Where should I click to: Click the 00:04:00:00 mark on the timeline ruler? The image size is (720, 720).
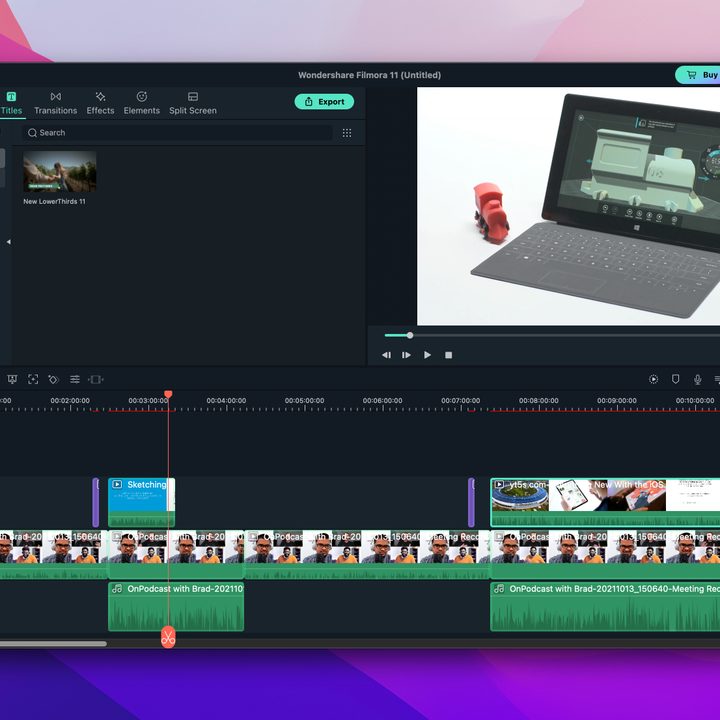pyautogui.click(x=226, y=400)
